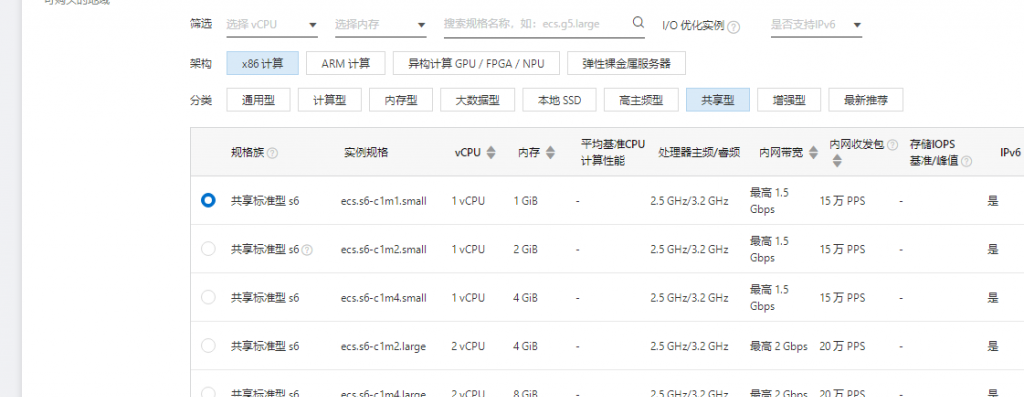
Task: Click ecs.s6-c1m2.large instance name
Action: (x=383, y=346)
